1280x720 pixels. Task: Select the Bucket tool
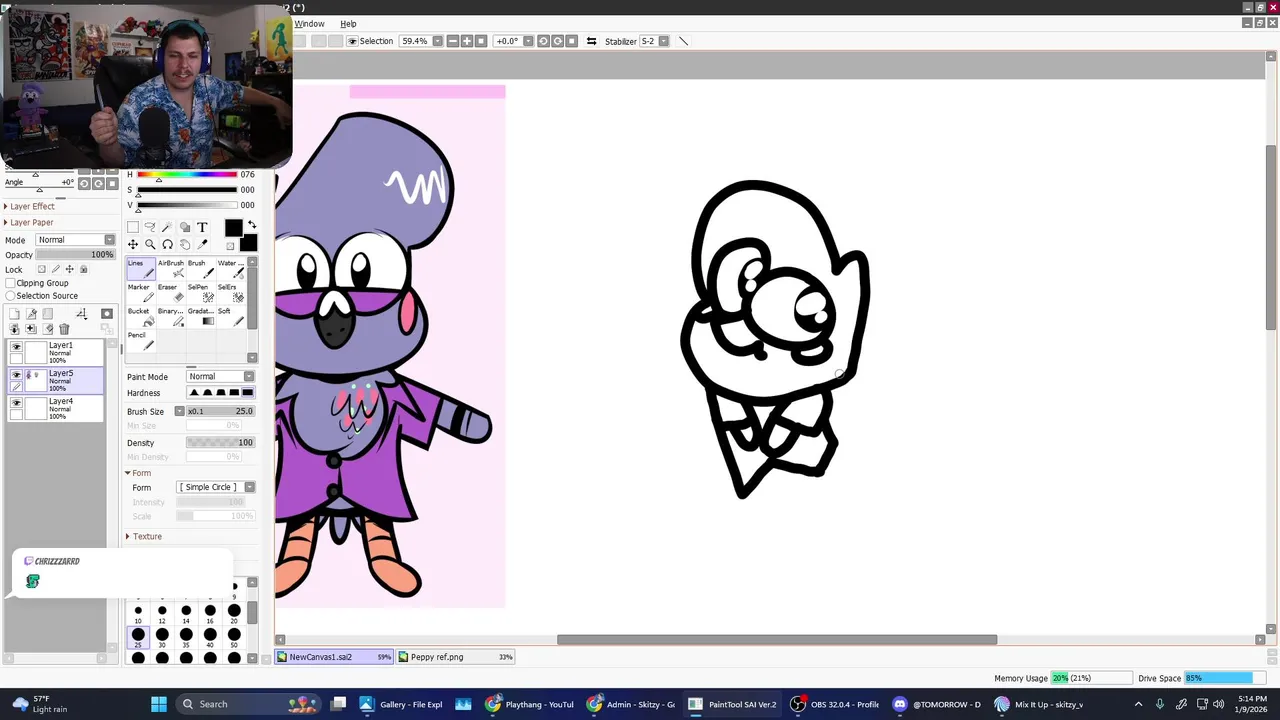(x=141, y=317)
